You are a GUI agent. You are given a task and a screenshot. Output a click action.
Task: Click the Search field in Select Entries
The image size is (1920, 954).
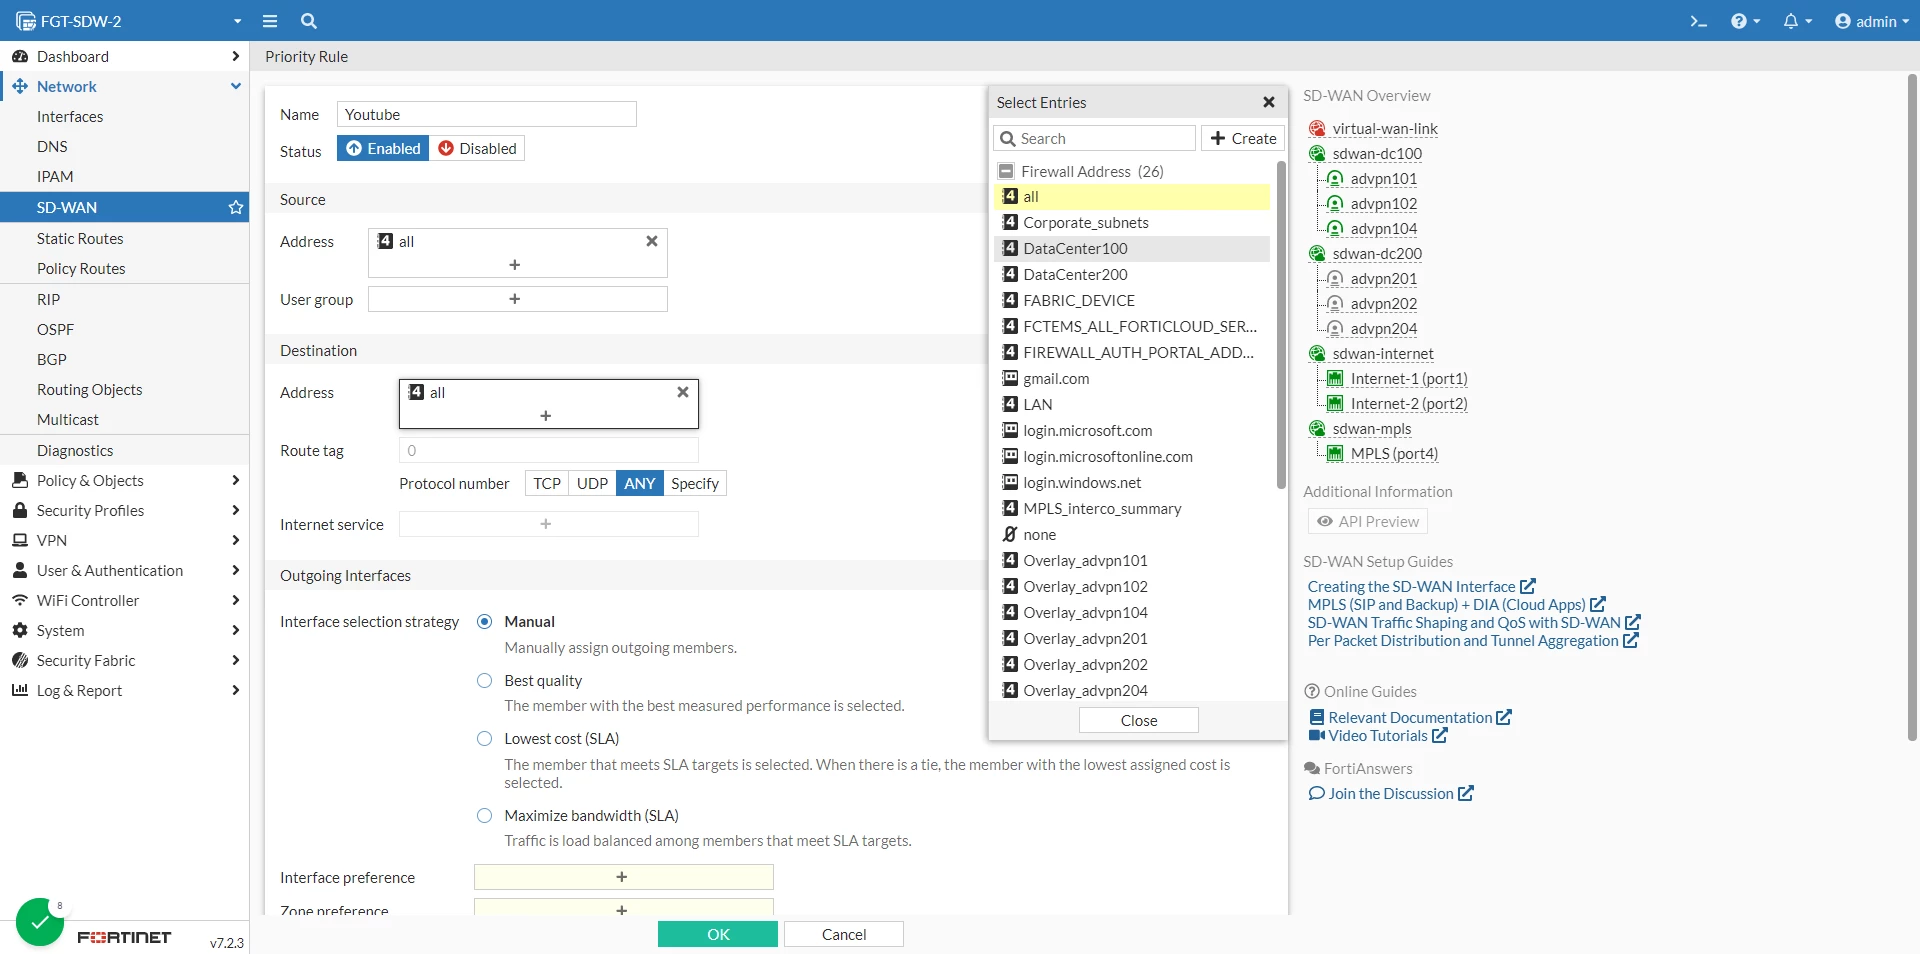(x=1095, y=138)
